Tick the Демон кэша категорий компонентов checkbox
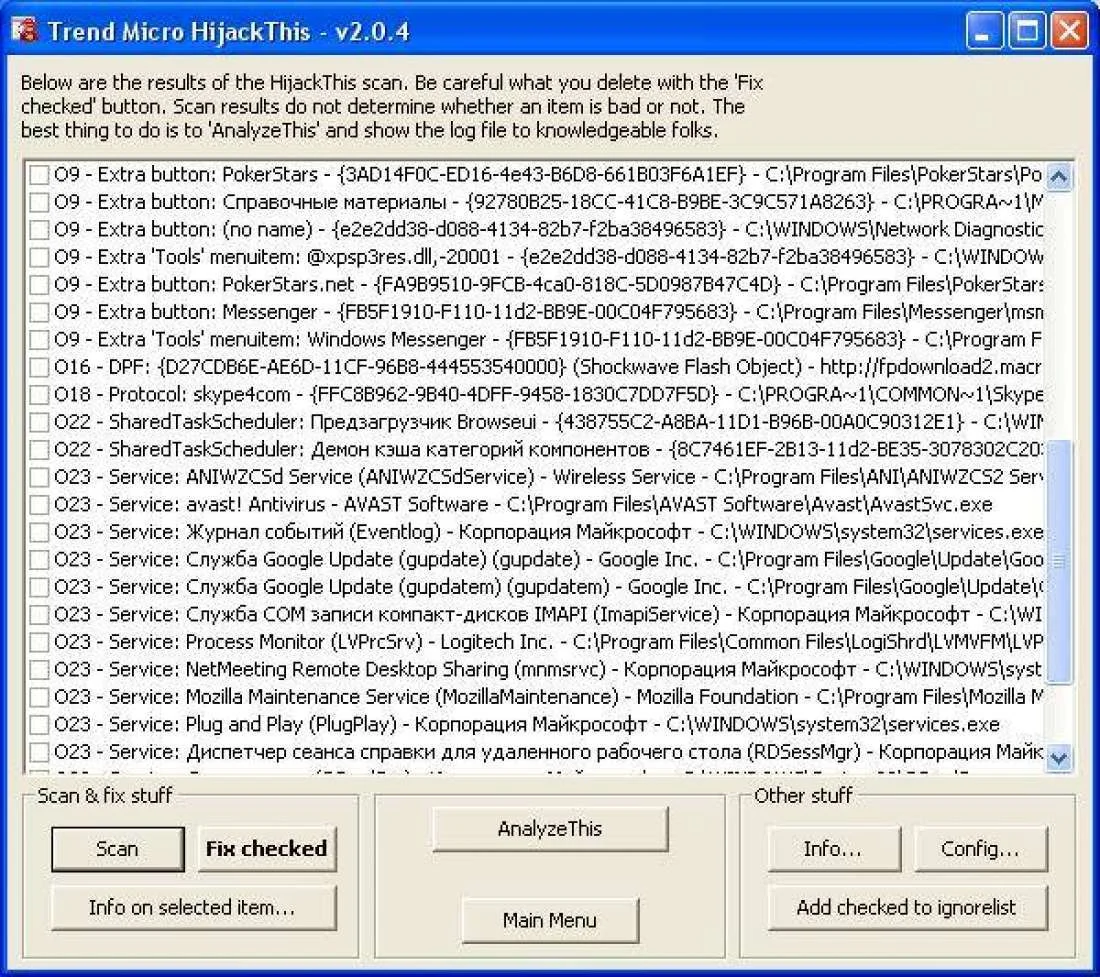This screenshot has height=977, width=1100. 39,450
